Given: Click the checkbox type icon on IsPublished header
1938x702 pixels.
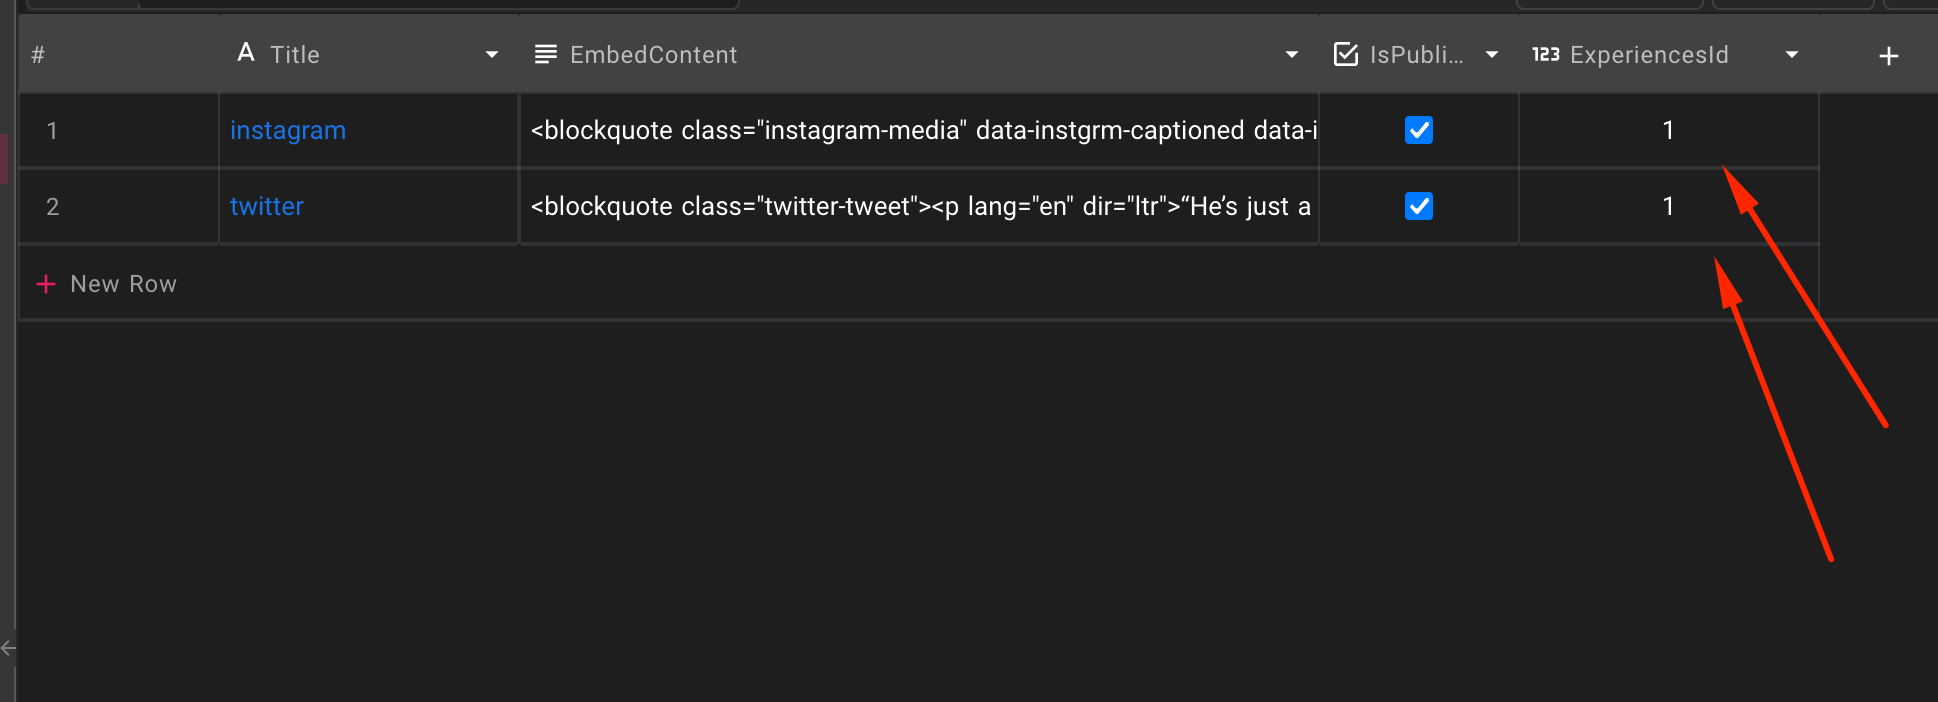Looking at the screenshot, I should 1345,54.
